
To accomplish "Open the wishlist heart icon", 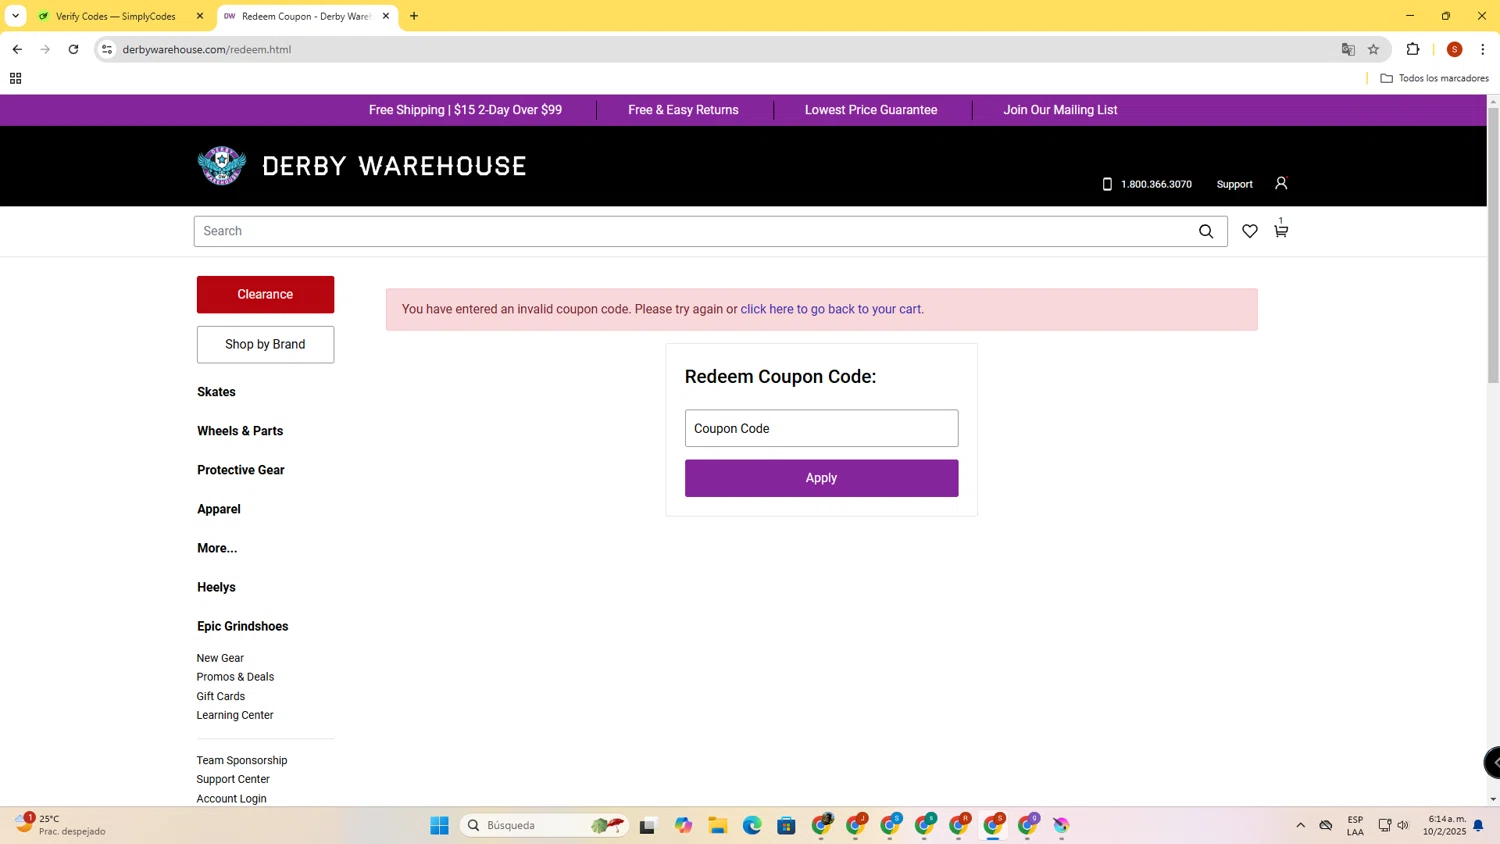I will (1250, 231).
